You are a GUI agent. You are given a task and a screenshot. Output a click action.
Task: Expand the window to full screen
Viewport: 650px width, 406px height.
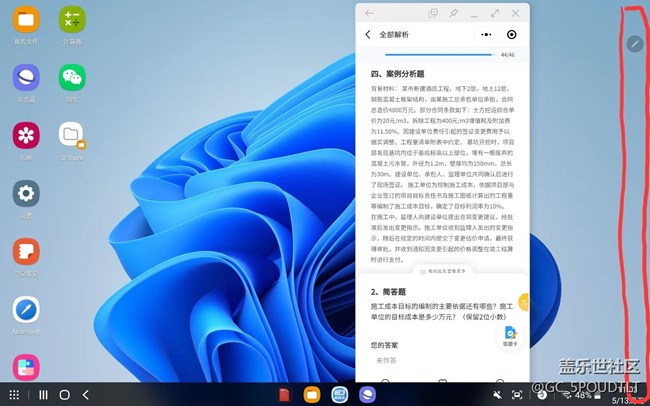coord(495,13)
